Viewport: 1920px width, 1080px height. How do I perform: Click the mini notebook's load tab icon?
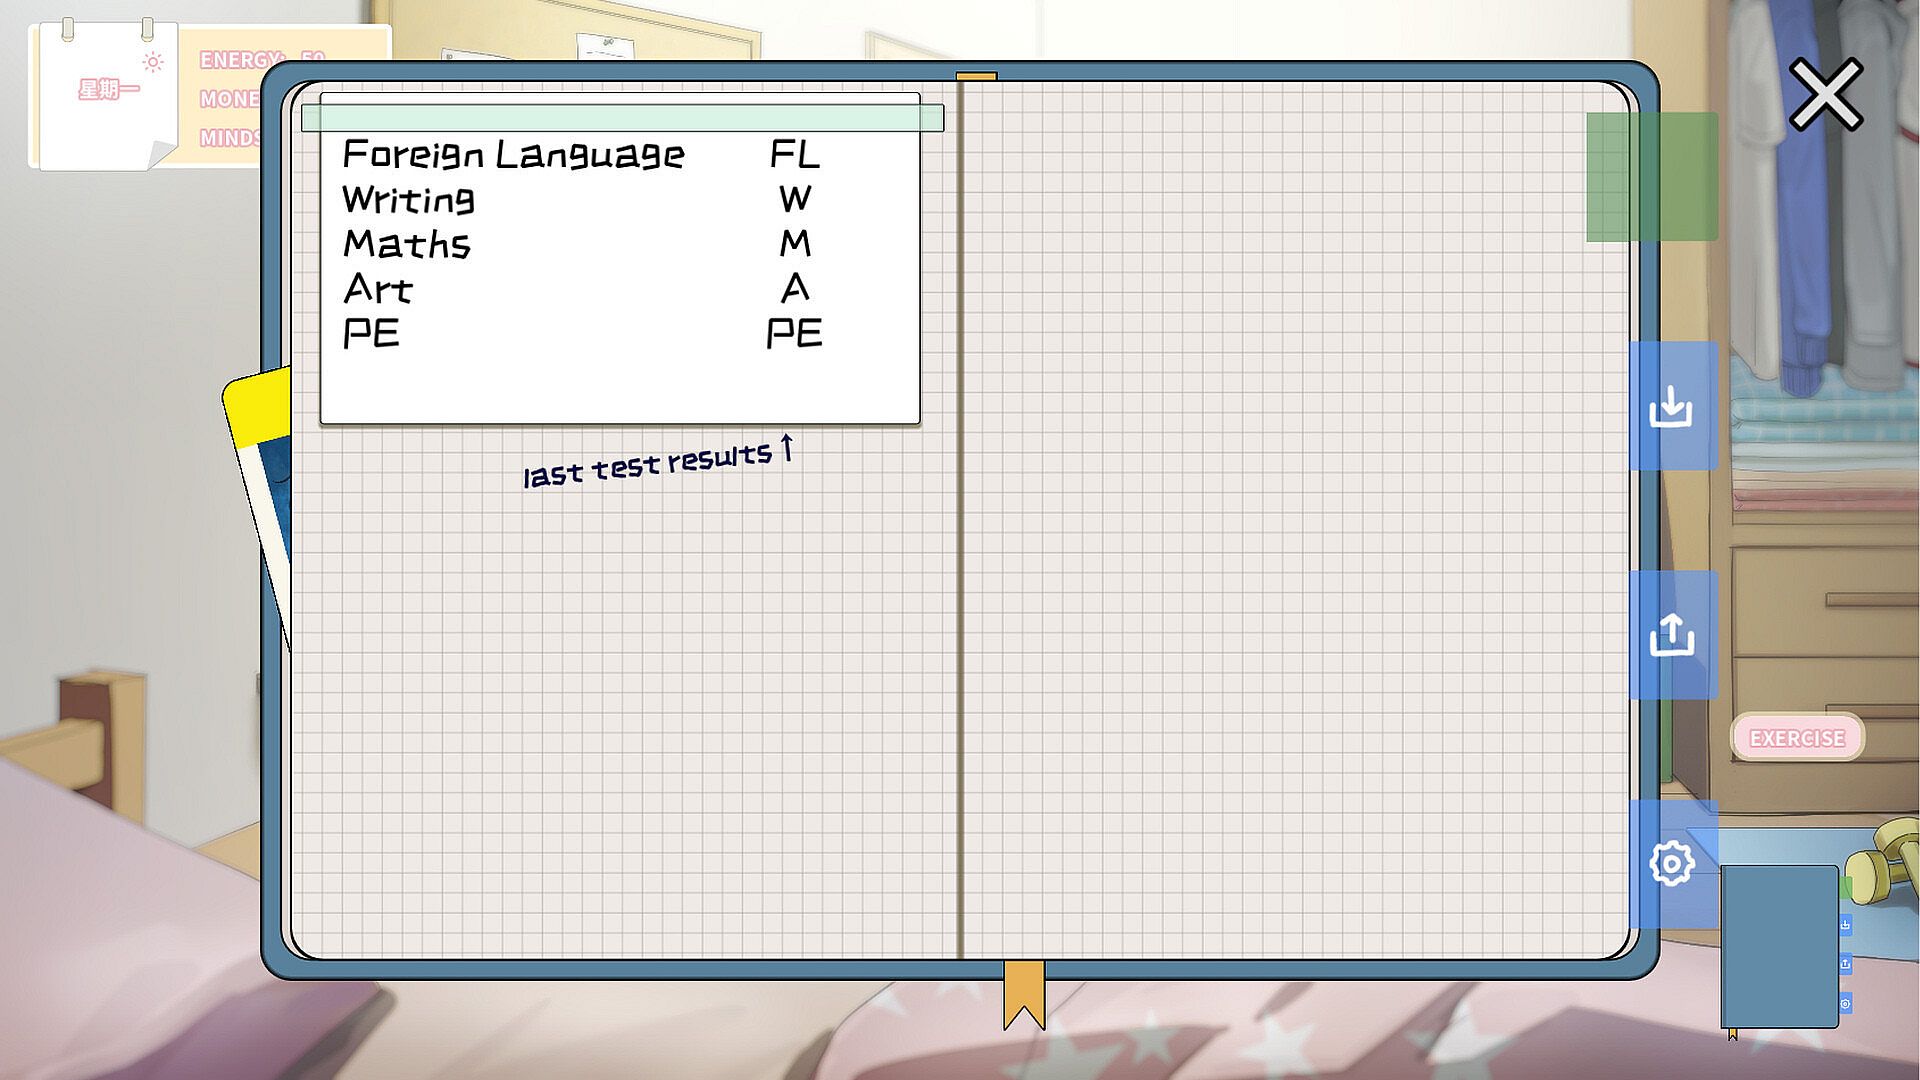[1846, 963]
